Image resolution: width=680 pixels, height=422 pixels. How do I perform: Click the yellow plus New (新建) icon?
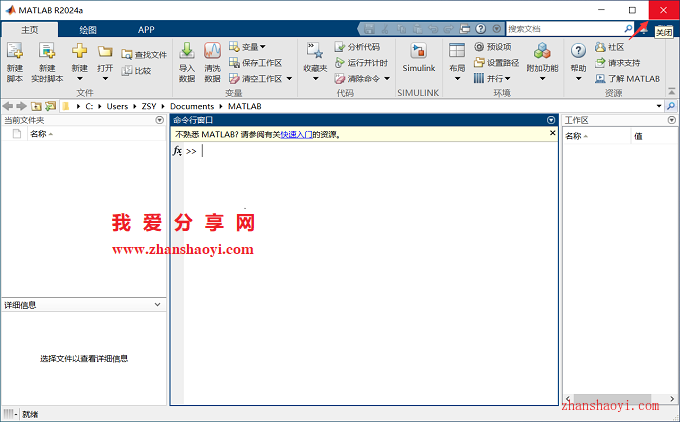coord(79,51)
